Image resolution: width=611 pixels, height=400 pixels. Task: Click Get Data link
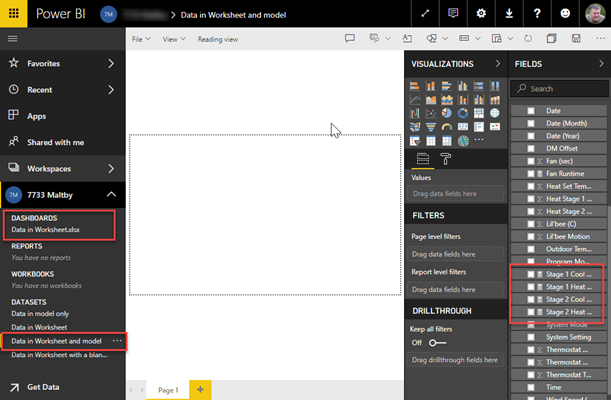[43, 387]
